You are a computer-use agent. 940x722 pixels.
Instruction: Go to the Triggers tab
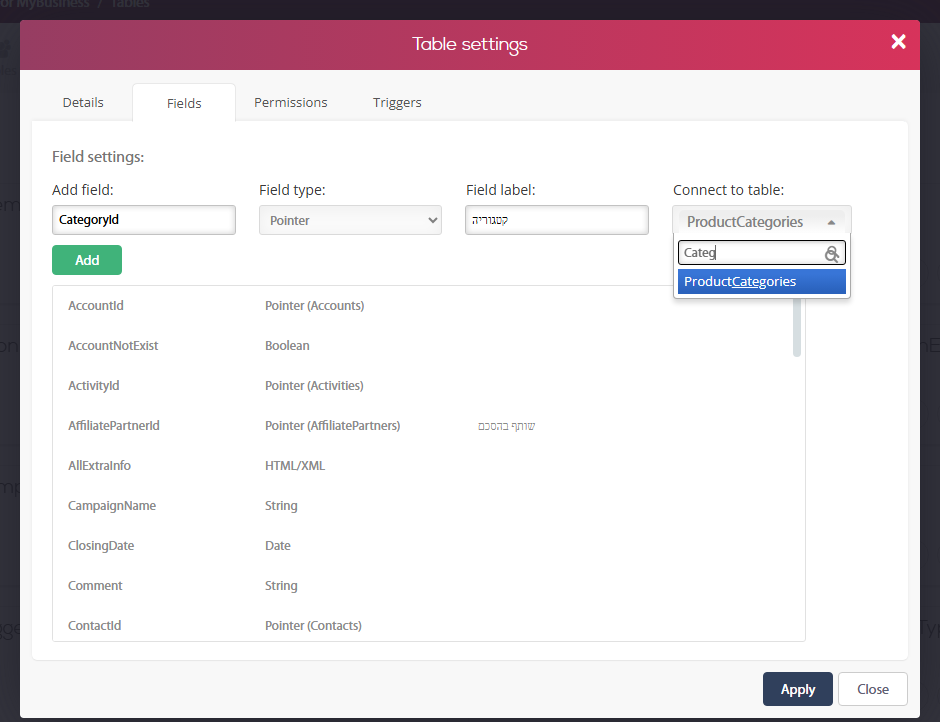pos(397,103)
